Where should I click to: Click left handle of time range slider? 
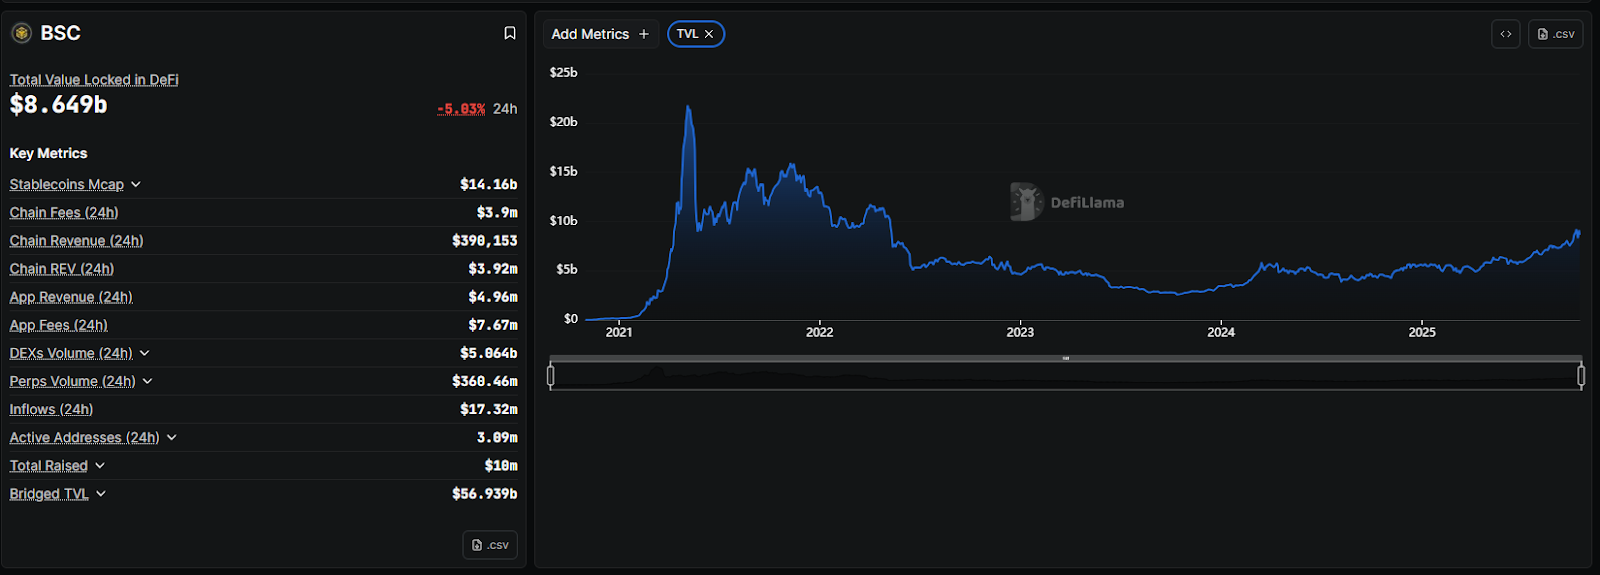(x=551, y=375)
